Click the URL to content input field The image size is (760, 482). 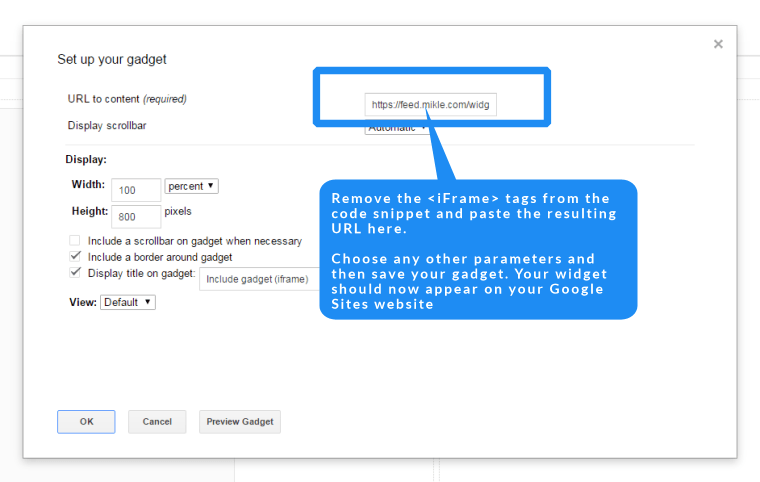430,104
